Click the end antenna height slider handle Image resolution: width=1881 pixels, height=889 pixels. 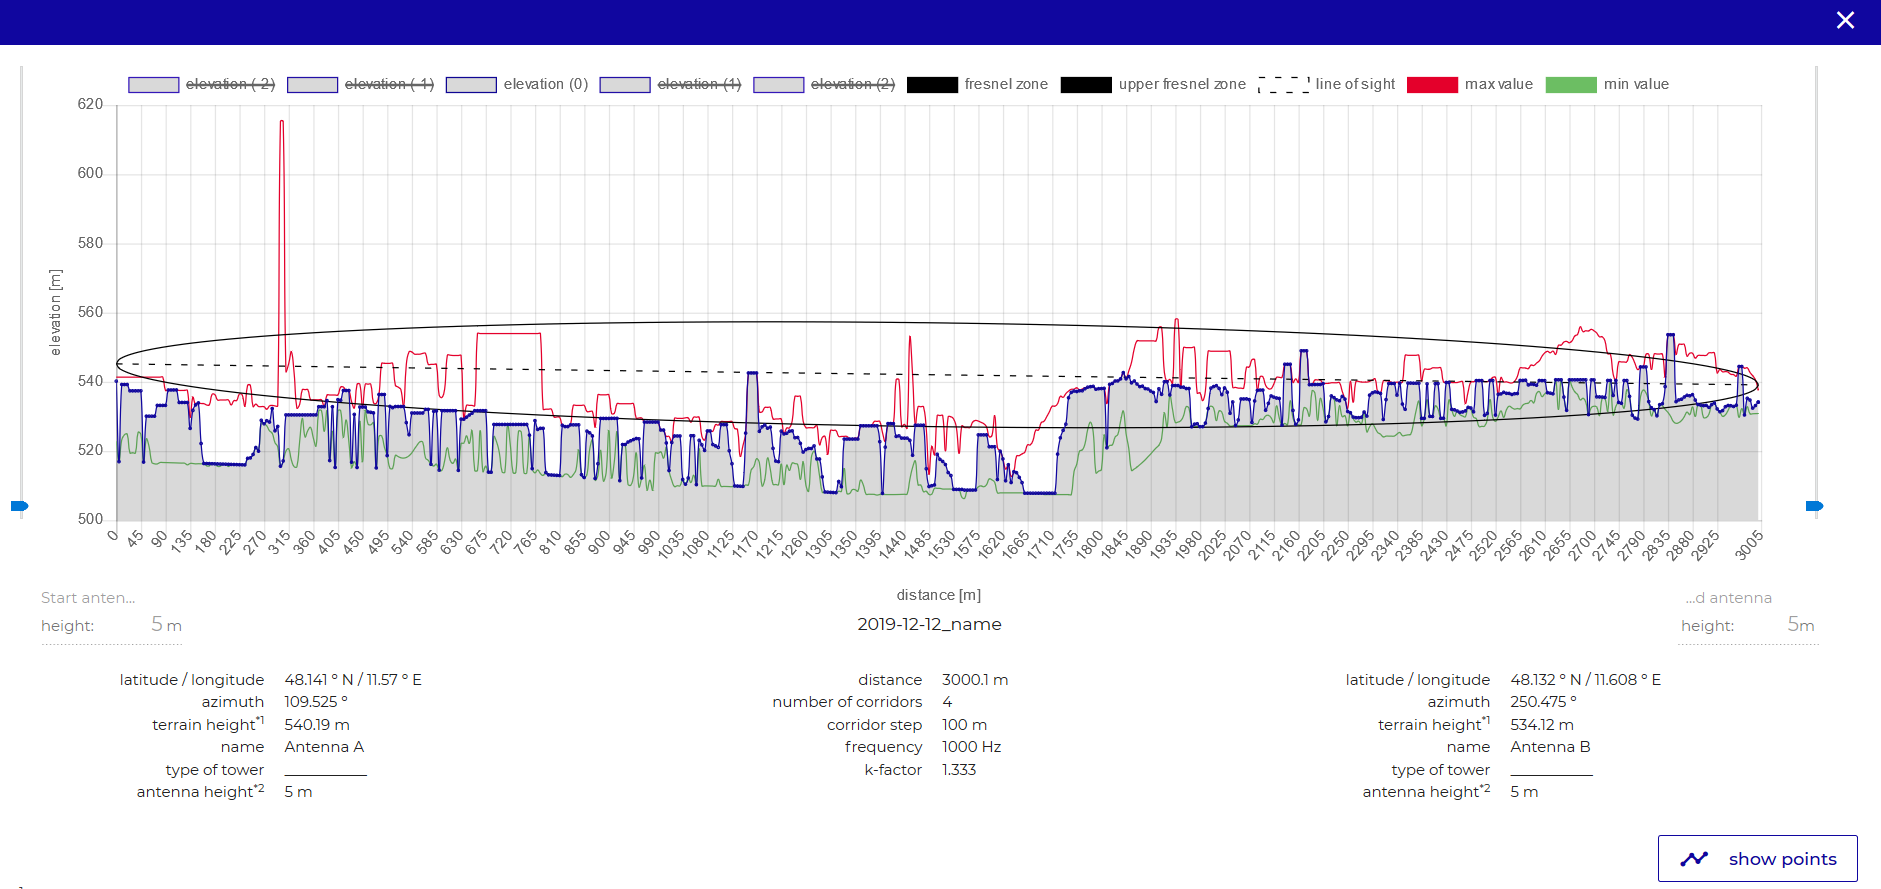1815,506
